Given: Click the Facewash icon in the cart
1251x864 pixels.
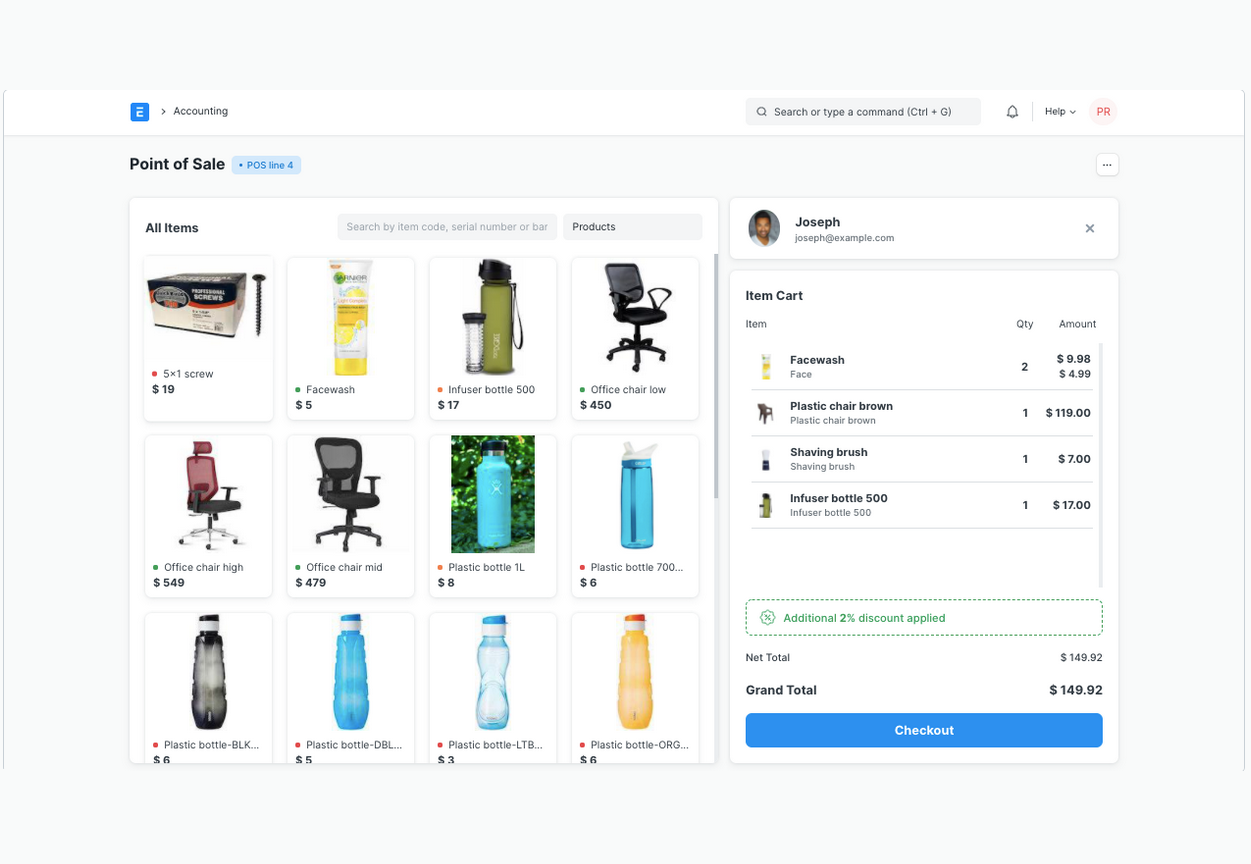Looking at the screenshot, I should (766, 367).
